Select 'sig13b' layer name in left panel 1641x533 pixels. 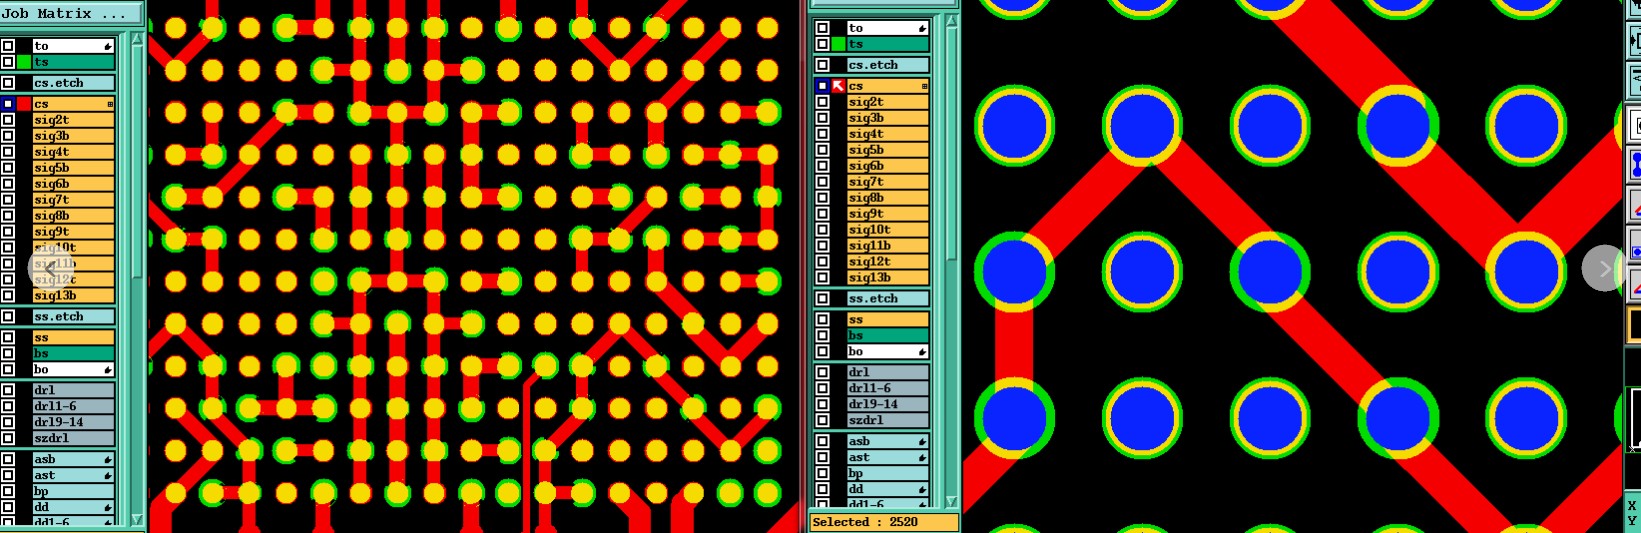[73, 295]
